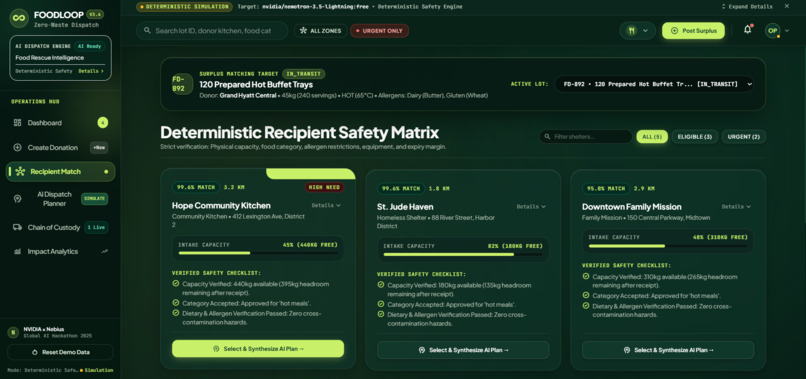
Task: Click the lot ID search input field
Action: 212,31
